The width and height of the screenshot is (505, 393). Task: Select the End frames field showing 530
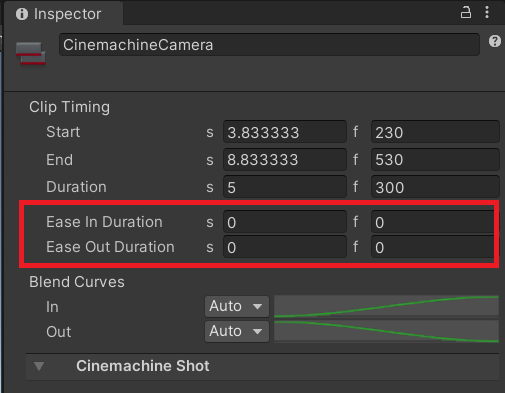click(435, 159)
